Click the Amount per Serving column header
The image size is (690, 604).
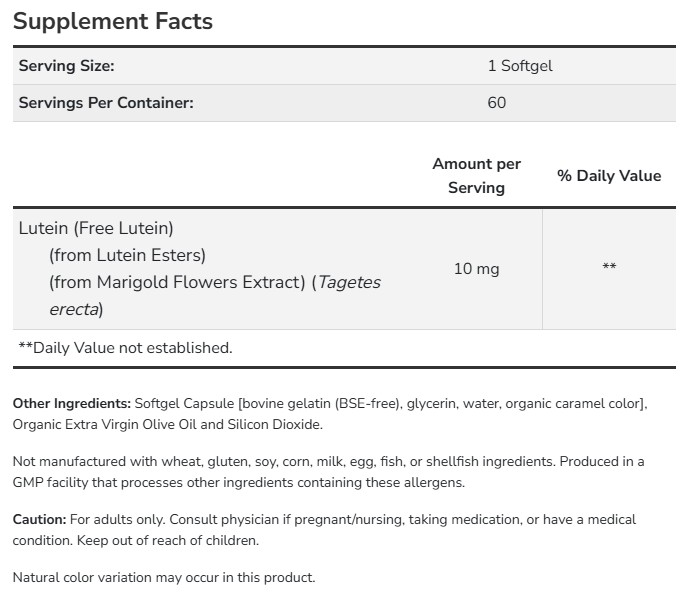(x=476, y=175)
